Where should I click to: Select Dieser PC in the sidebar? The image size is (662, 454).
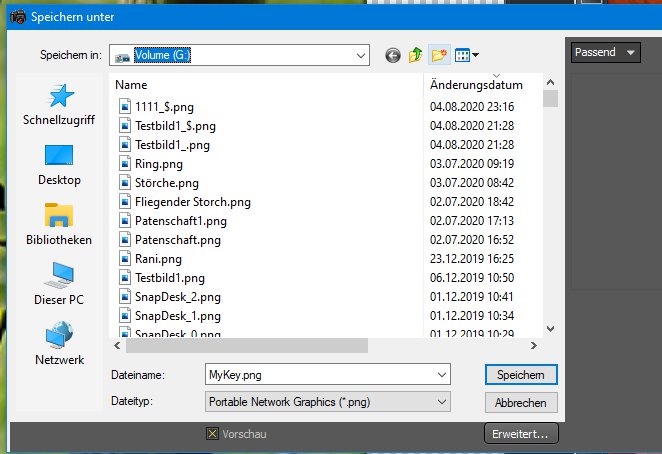click(59, 285)
